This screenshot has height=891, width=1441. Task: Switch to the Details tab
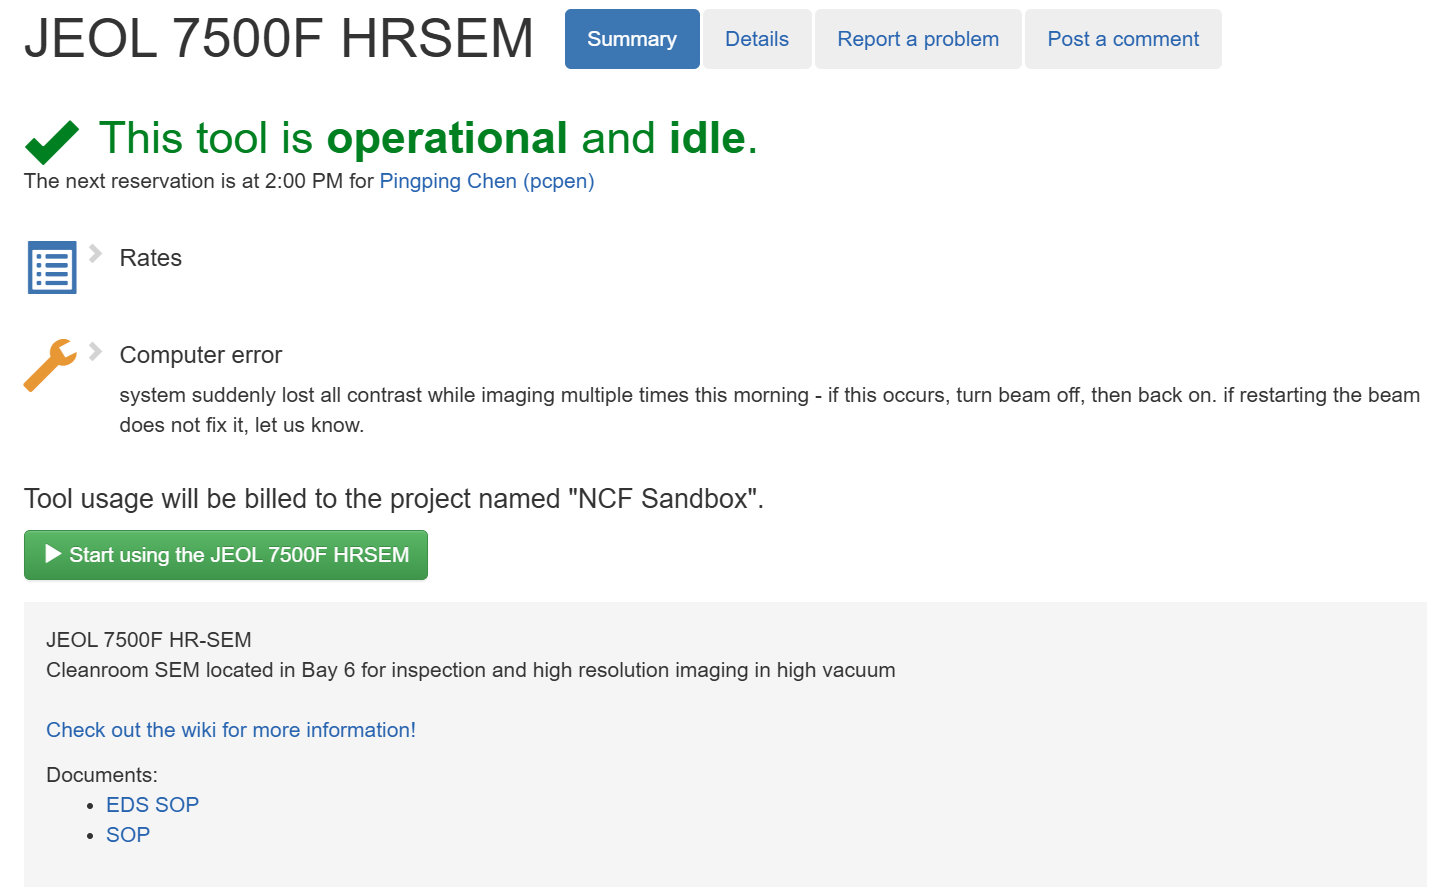pos(757,39)
